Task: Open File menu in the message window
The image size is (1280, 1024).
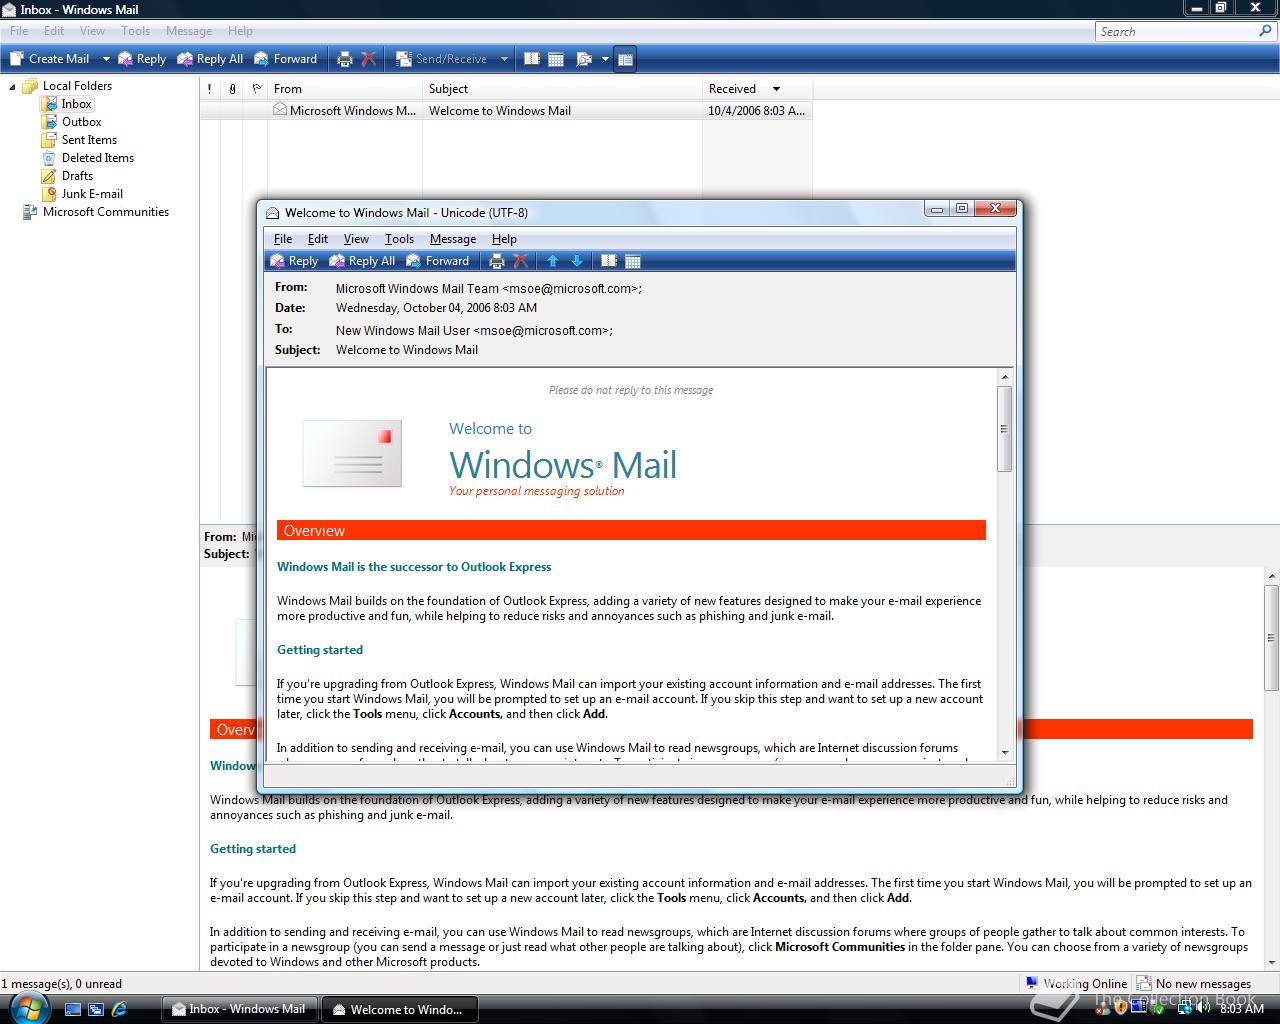Action: (x=283, y=239)
